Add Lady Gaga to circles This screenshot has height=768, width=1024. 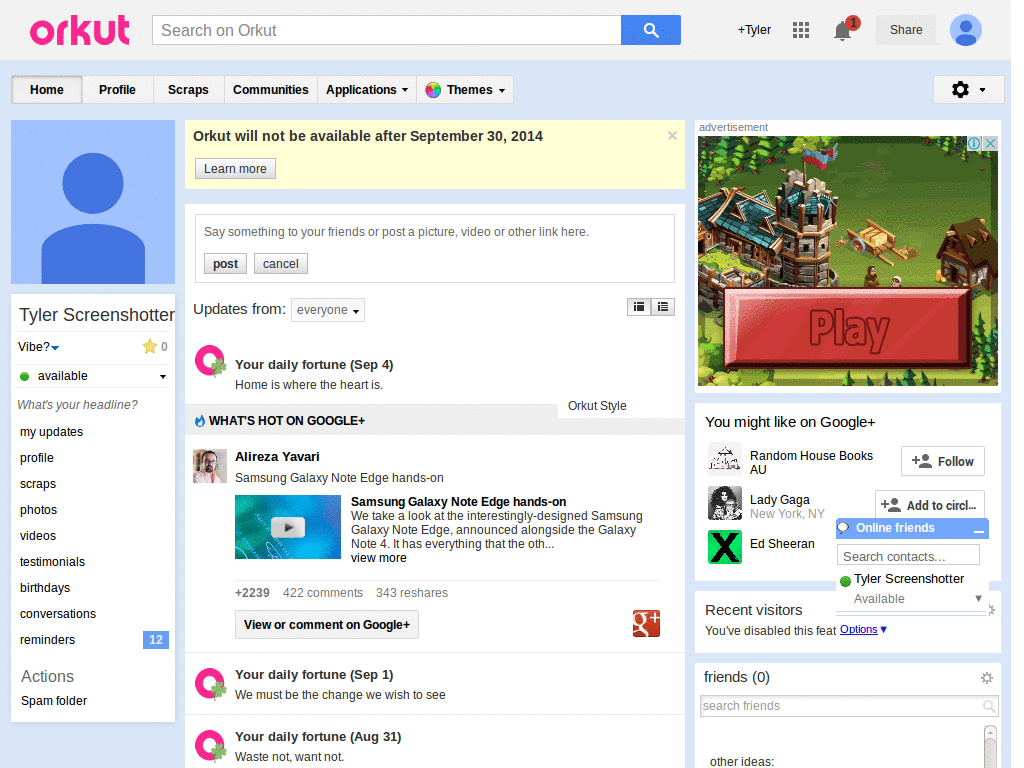pos(929,505)
